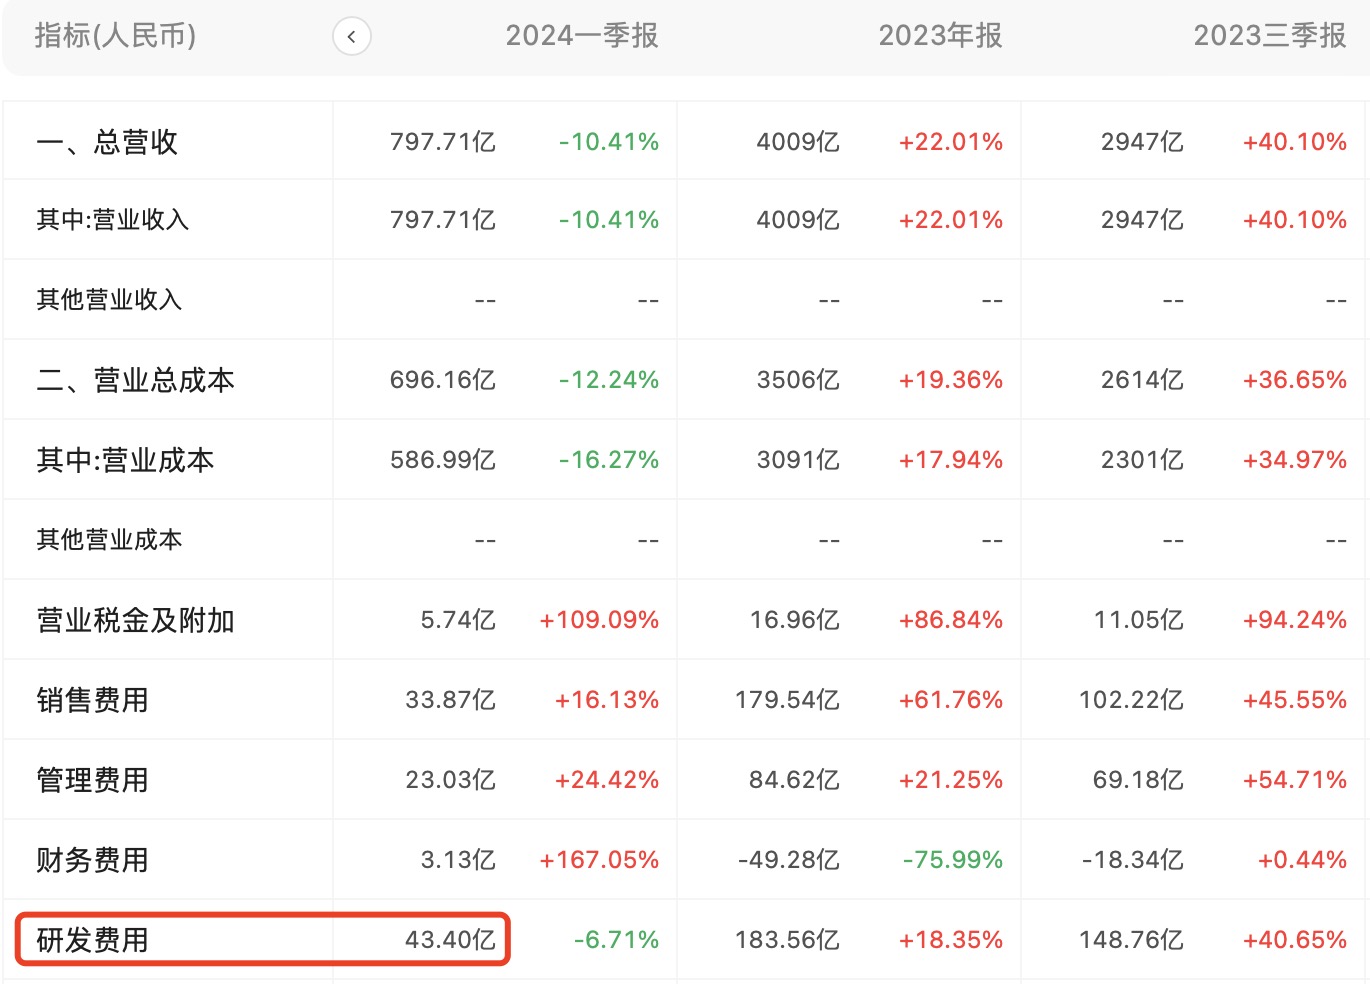Image resolution: width=1370 pixels, height=984 pixels.
Task: Click the +167.05% financial expense change
Action: pos(598,860)
